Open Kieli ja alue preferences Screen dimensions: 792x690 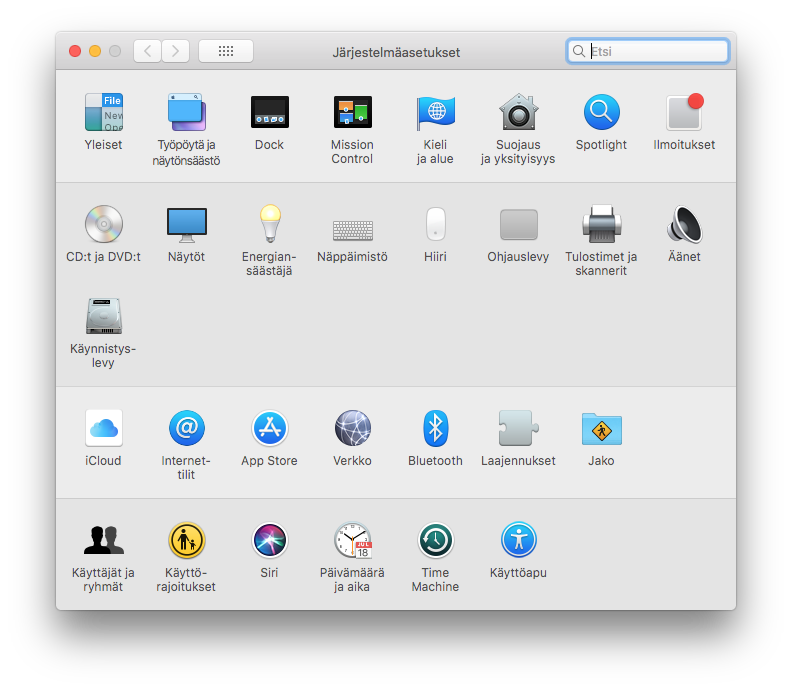(435, 113)
